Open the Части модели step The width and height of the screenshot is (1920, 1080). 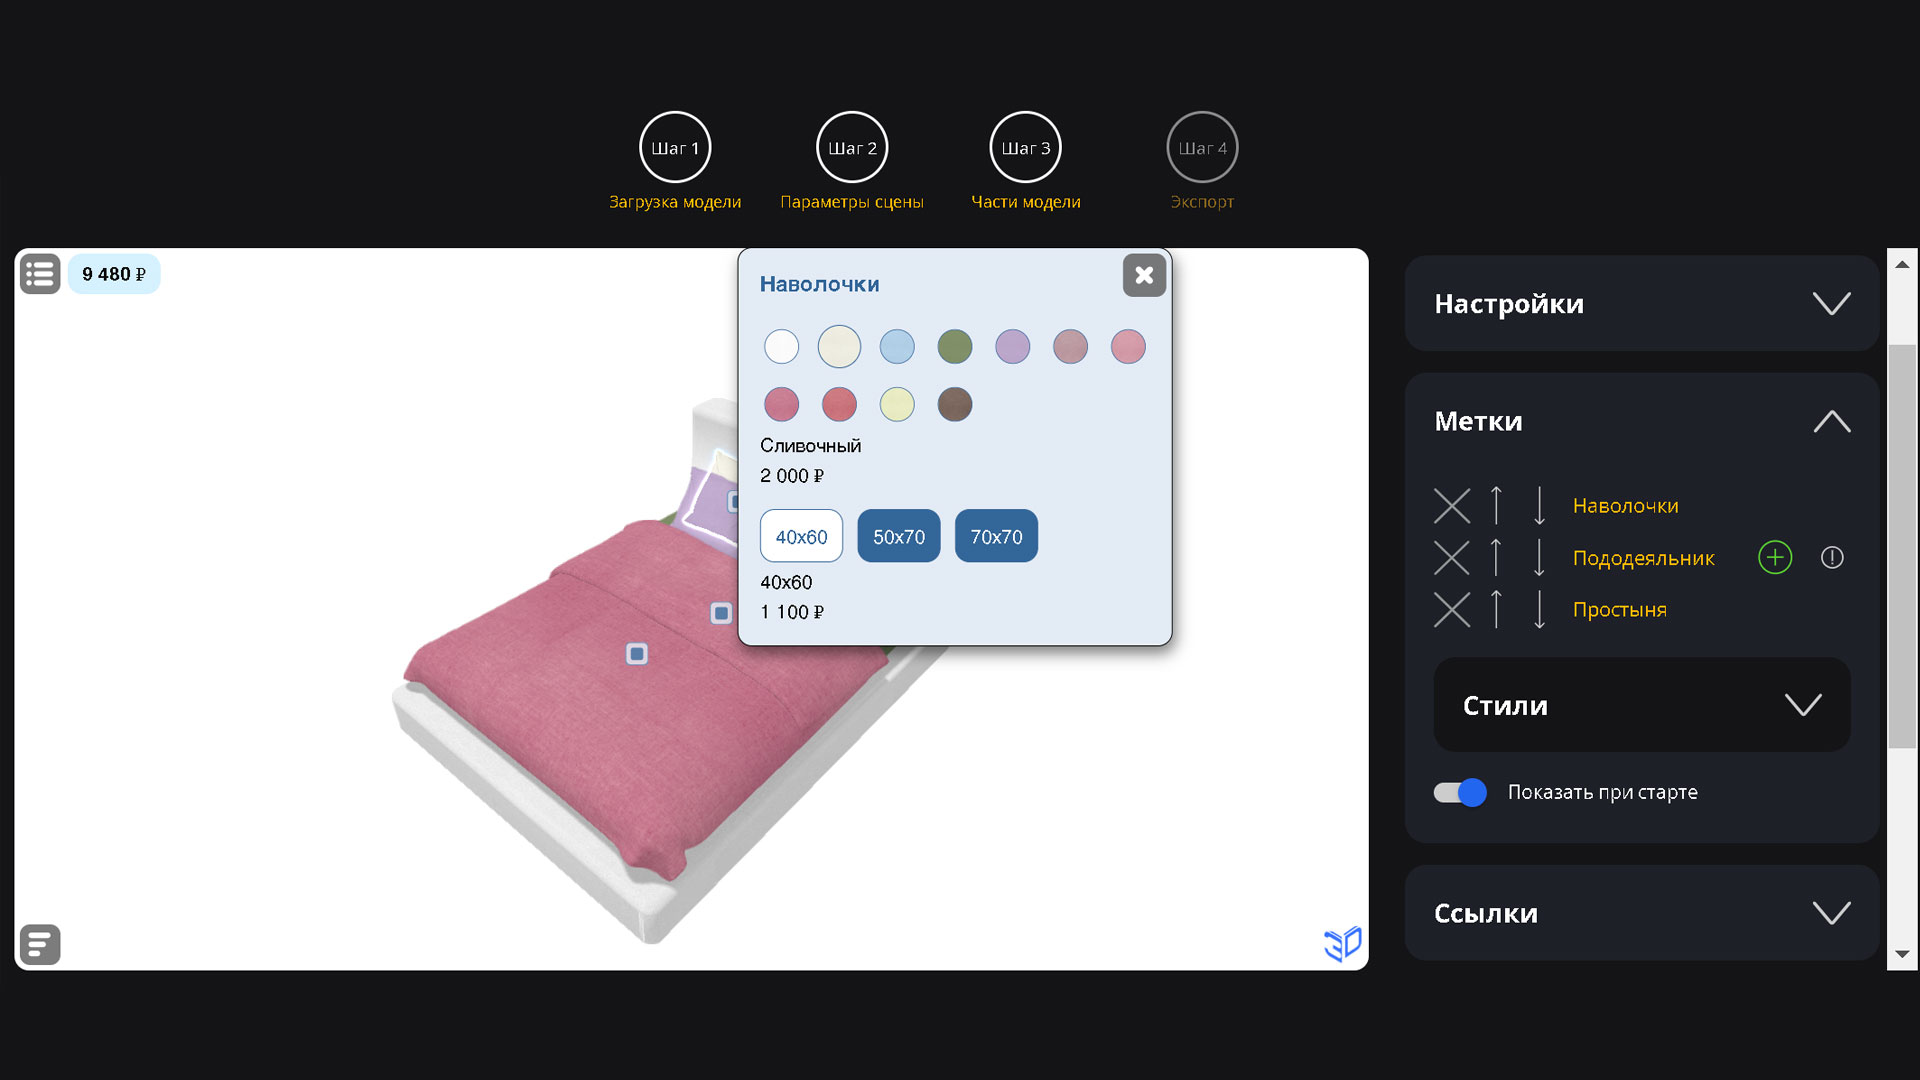[x=1025, y=147]
